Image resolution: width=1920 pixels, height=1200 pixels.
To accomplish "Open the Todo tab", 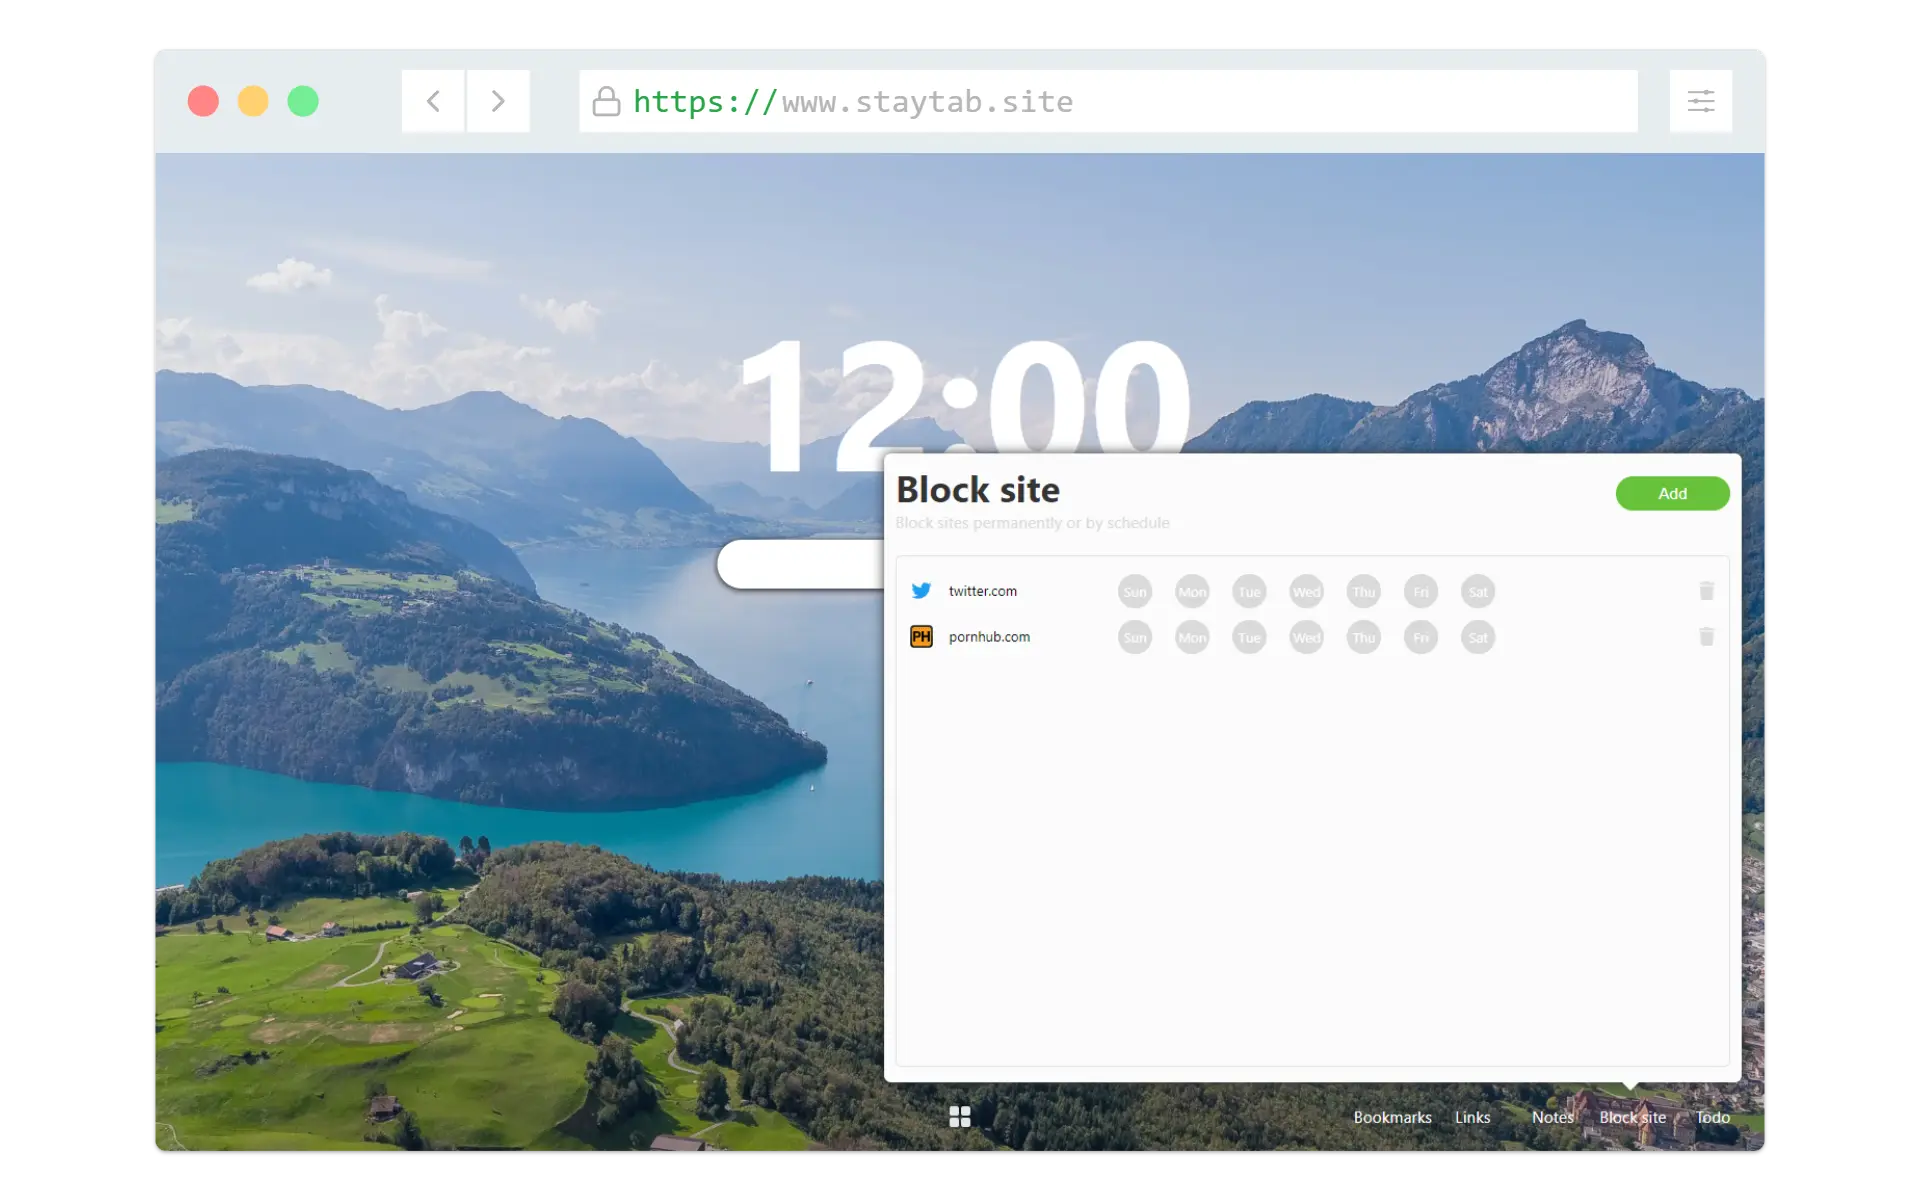I will (x=1712, y=1117).
